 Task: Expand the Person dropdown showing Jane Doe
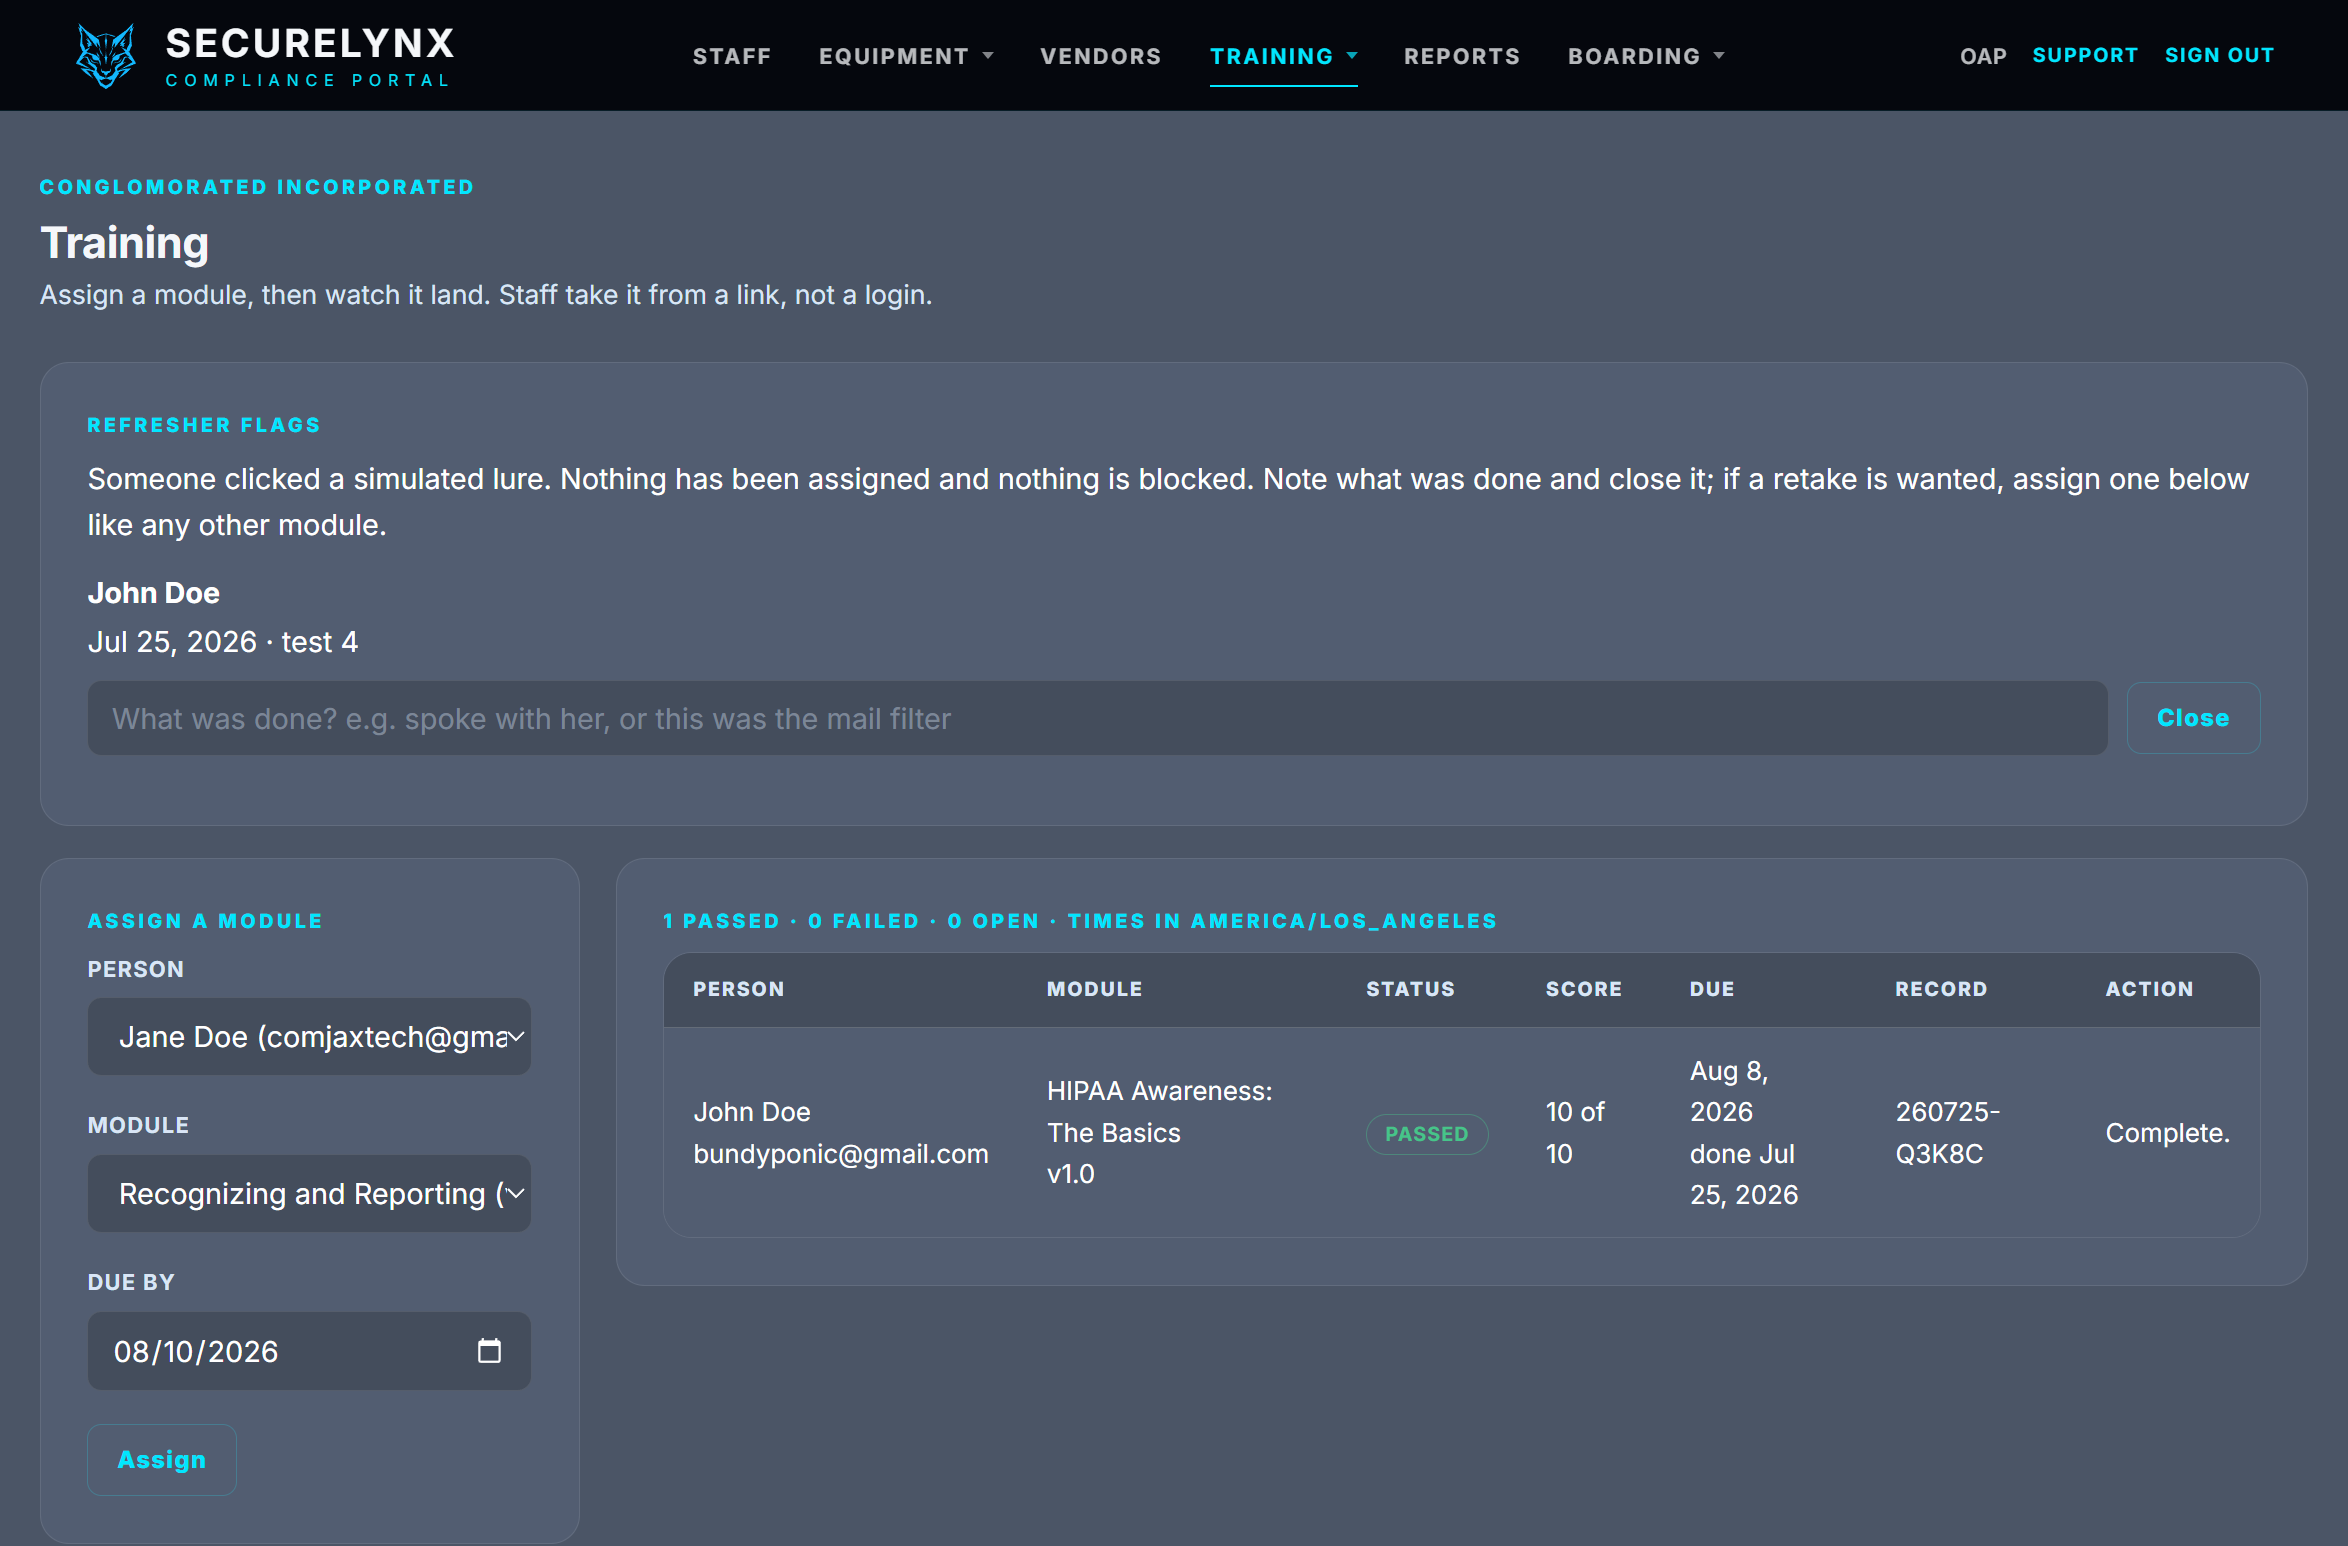coord(309,1037)
